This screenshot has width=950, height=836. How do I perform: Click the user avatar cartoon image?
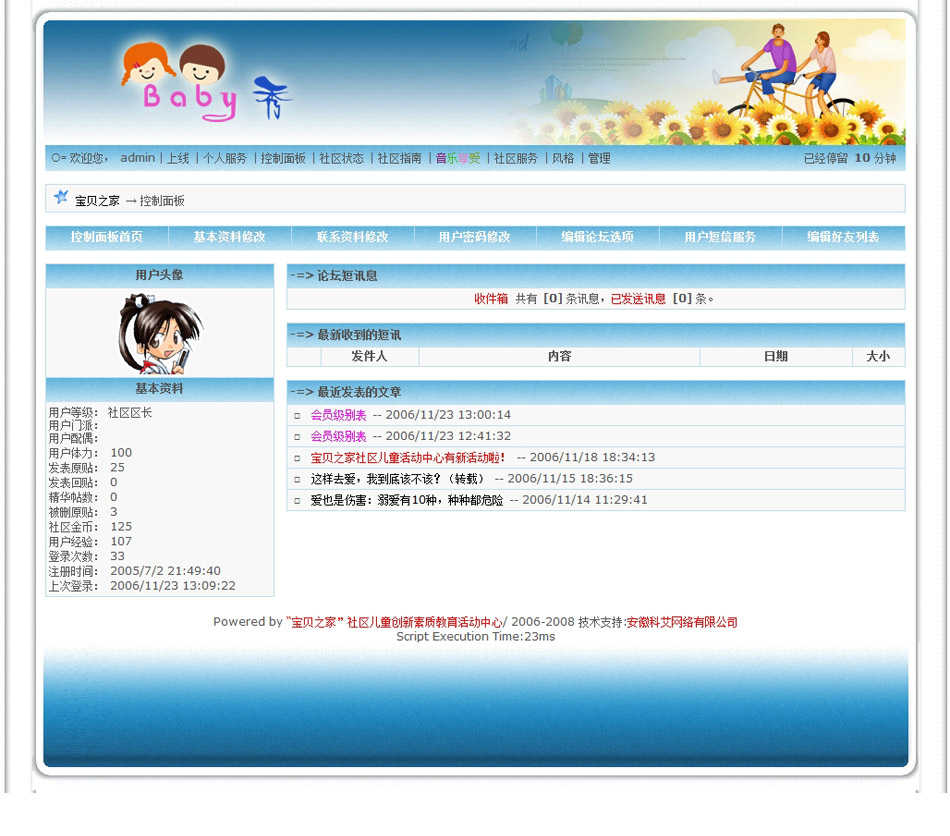tap(160, 333)
